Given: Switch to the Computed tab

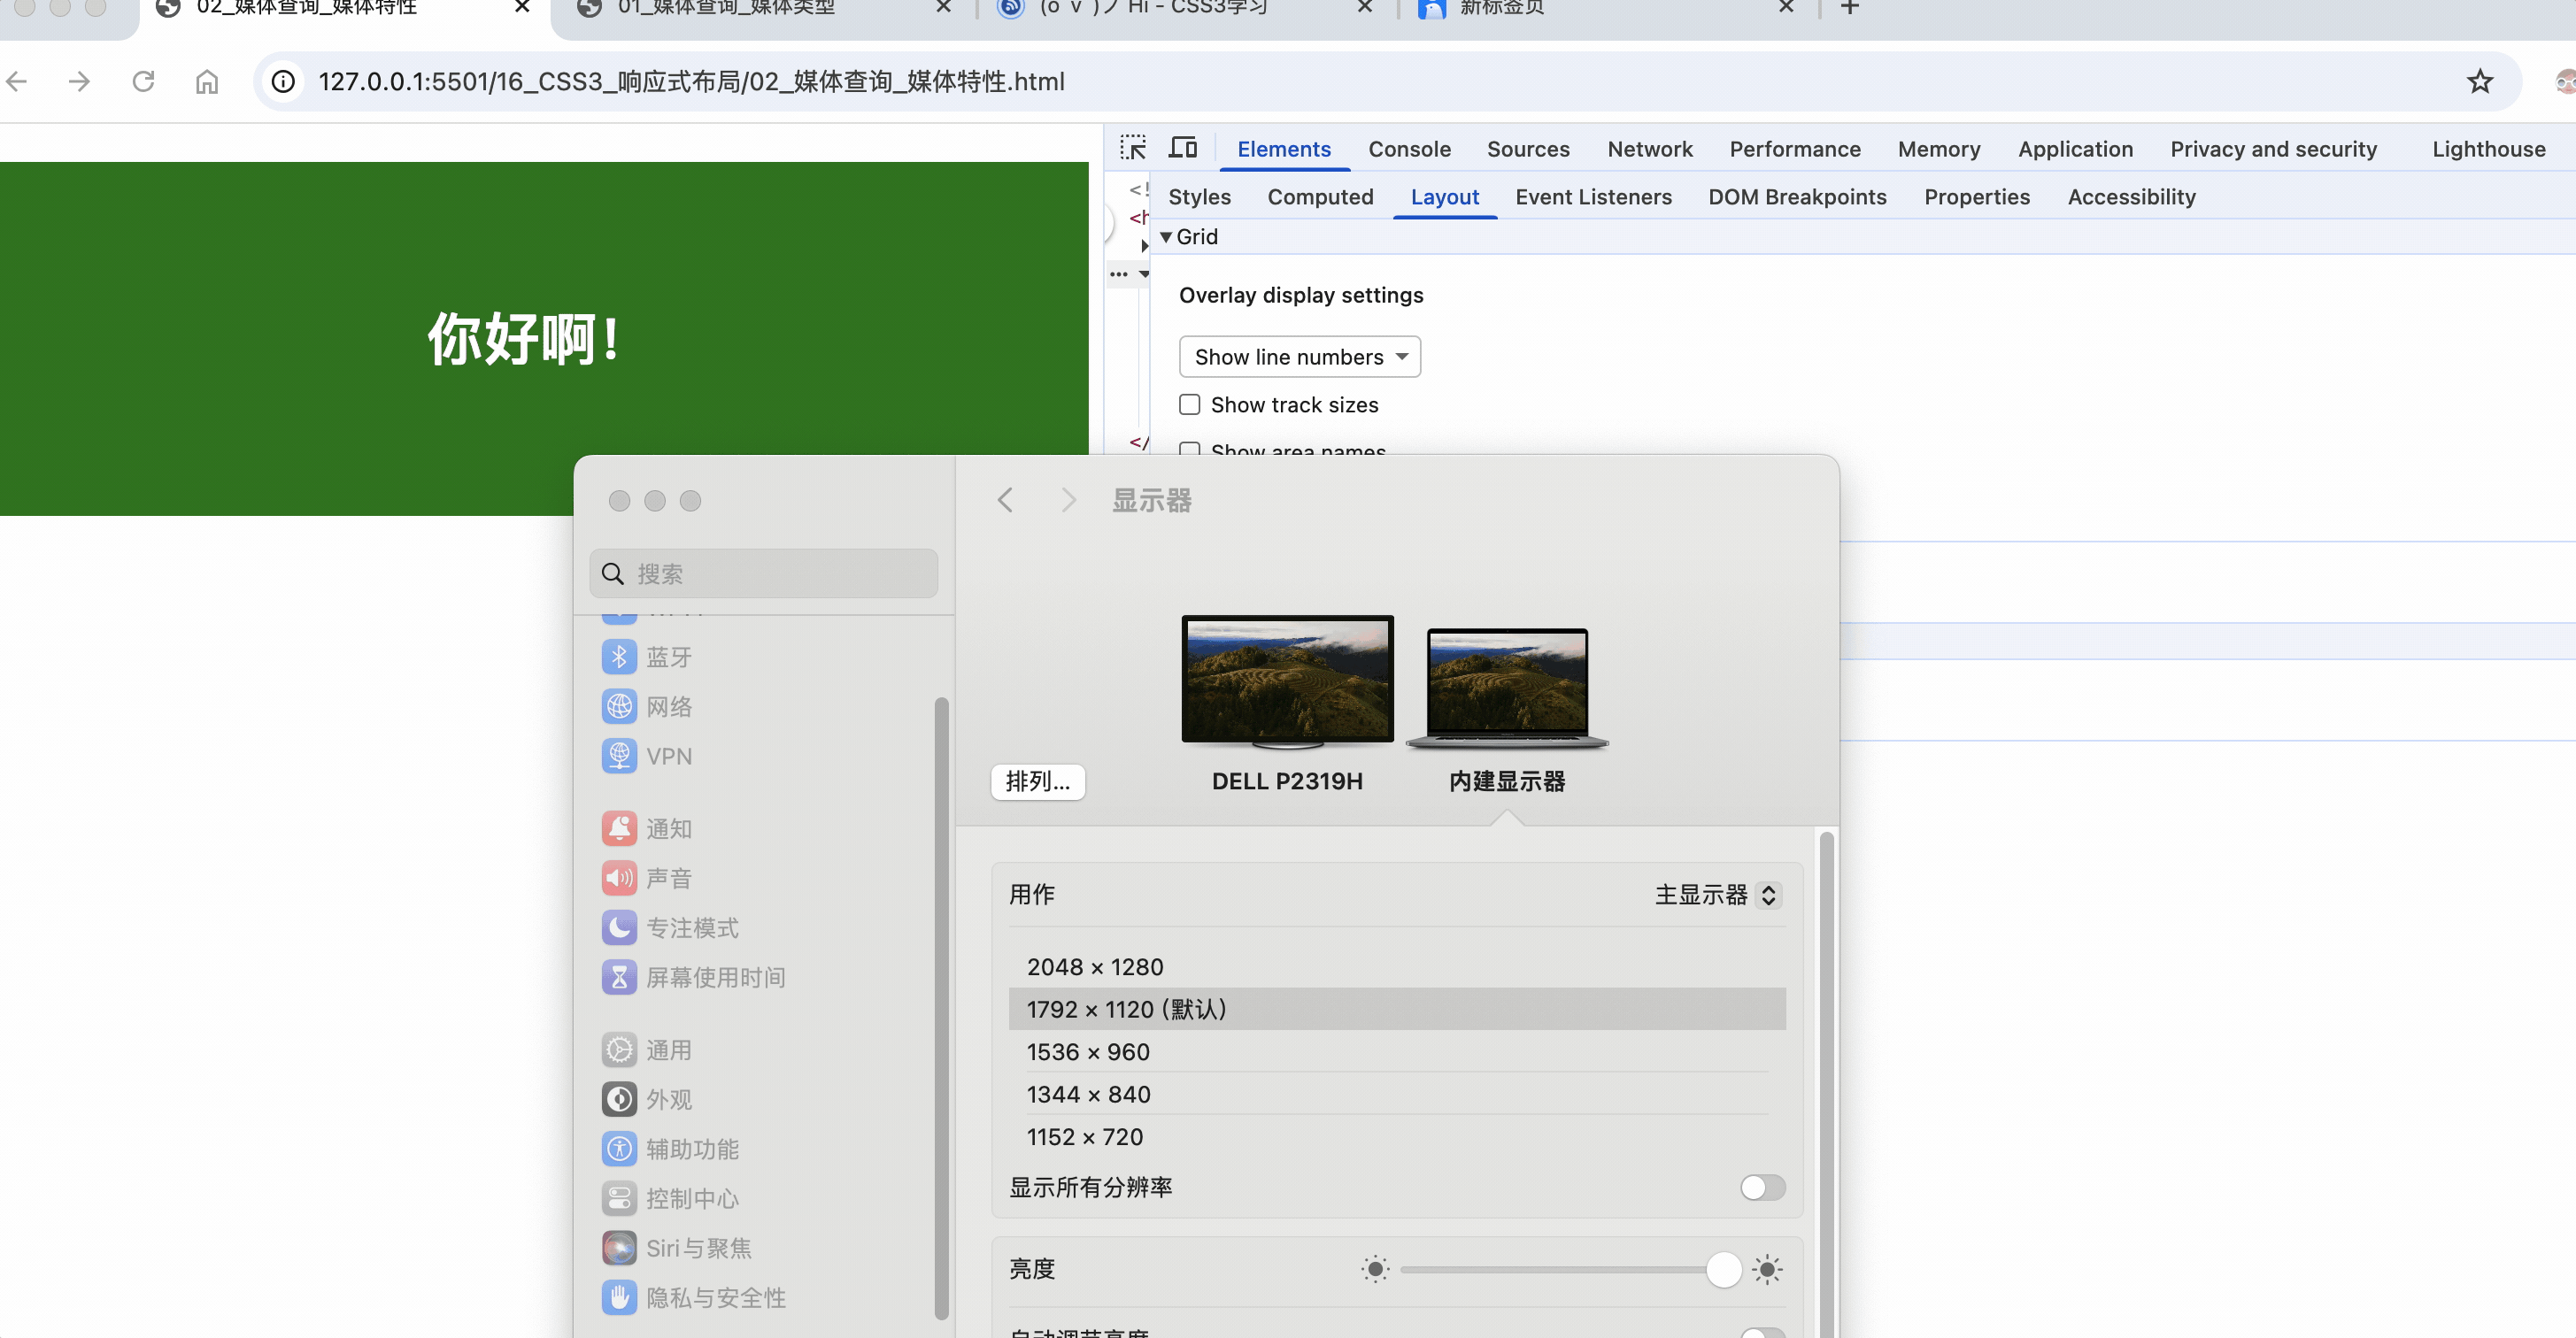Looking at the screenshot, I should coord(1319,197).
